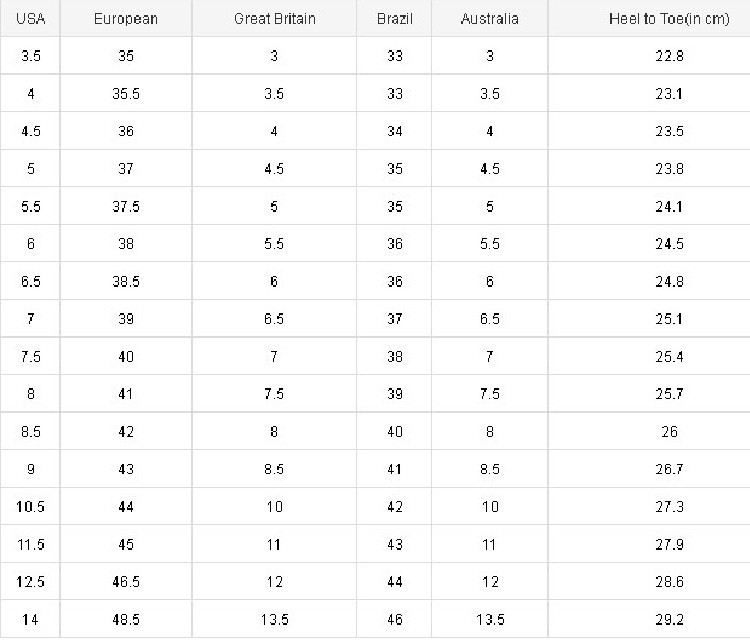Select the 5.5 cell under Australia

(x=490, y=244)
